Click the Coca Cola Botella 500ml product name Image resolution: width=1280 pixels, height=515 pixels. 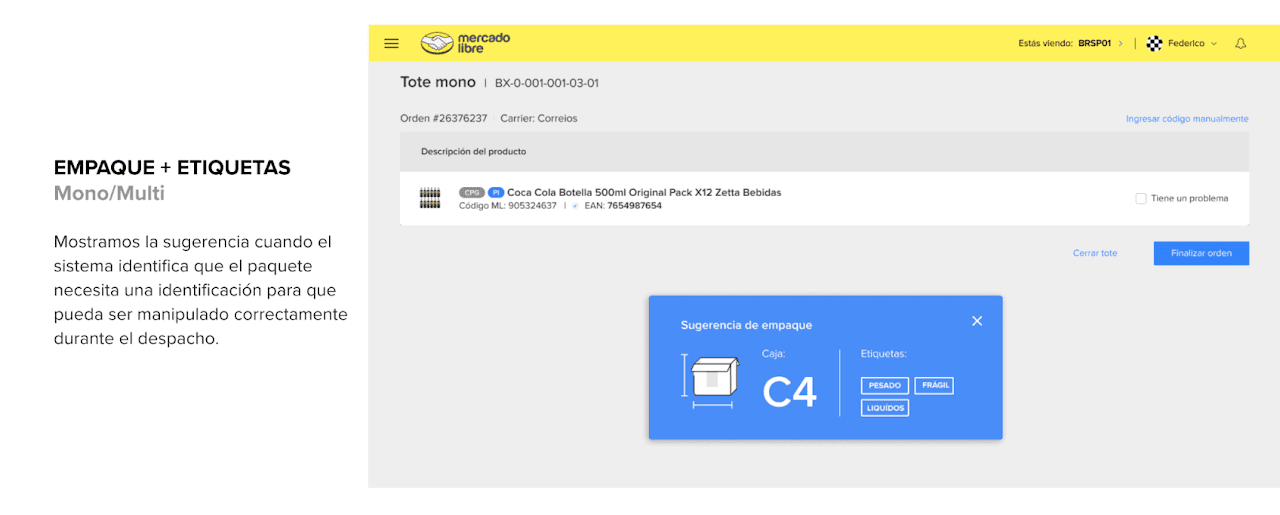(644, 192)
